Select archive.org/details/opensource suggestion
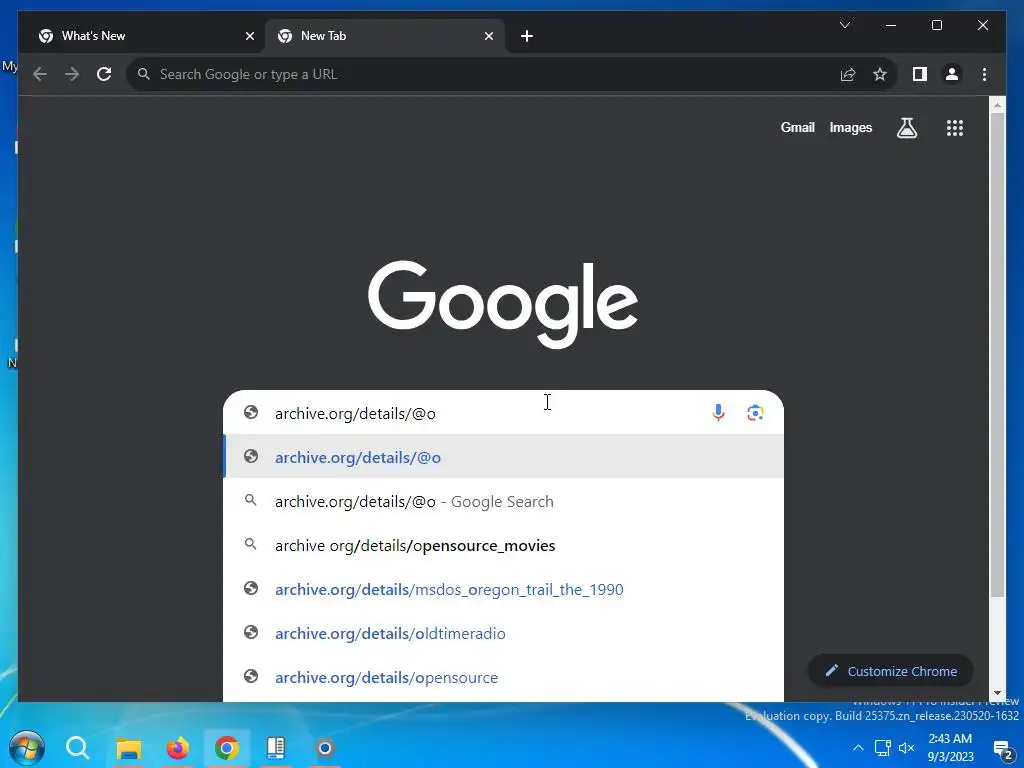Viewport: 1024px width, 768px height. point(504,677)
